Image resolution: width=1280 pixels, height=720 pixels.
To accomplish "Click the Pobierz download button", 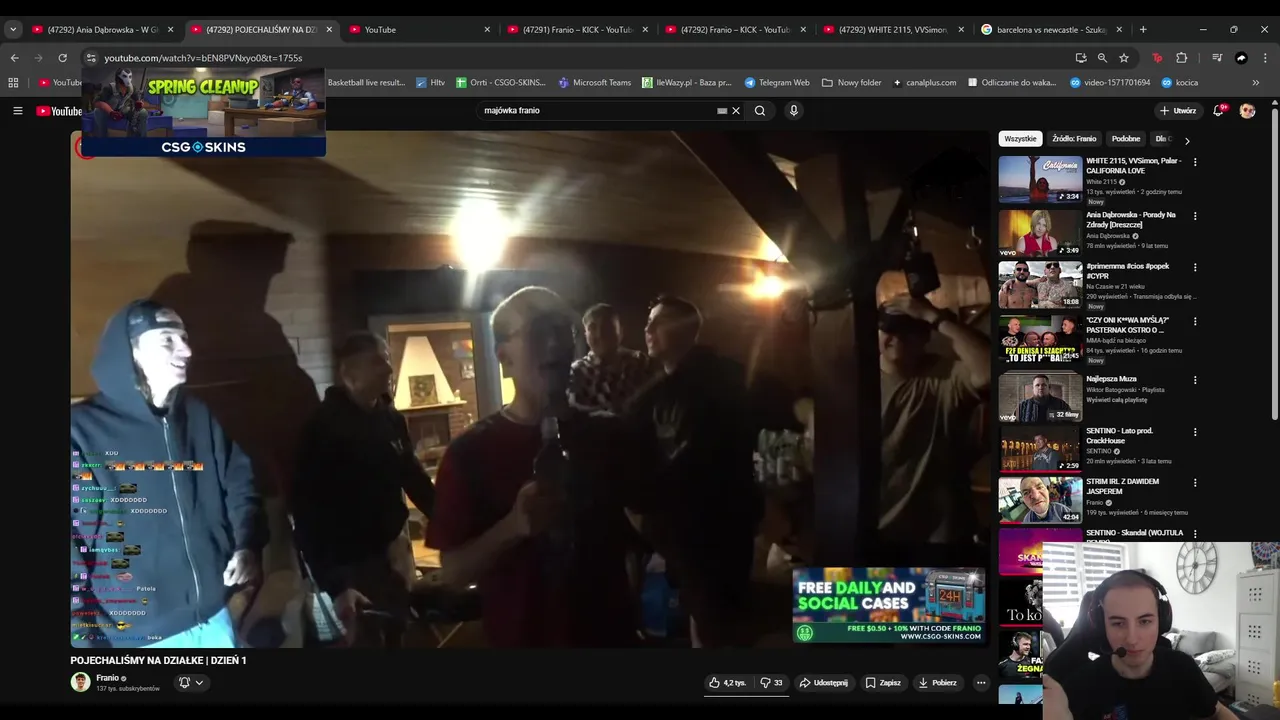I will (x=938, y=683).
